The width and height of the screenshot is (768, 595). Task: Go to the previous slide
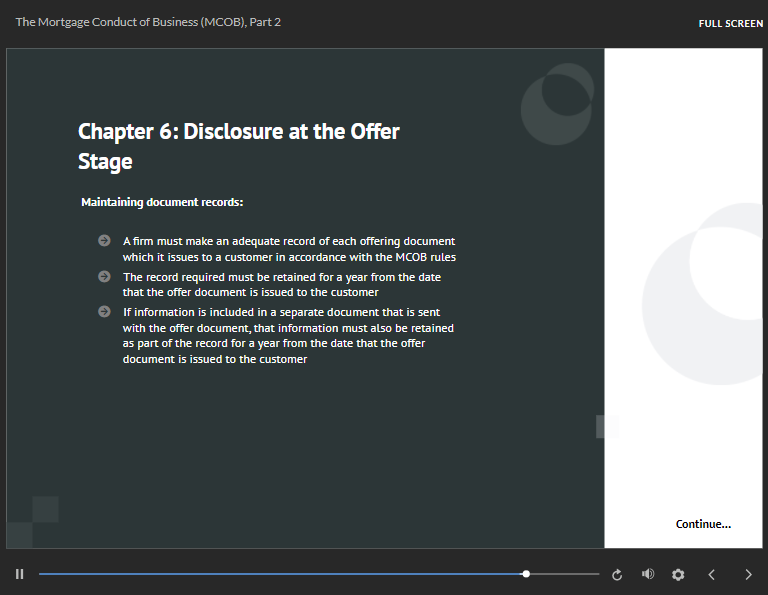coord(711,574)
